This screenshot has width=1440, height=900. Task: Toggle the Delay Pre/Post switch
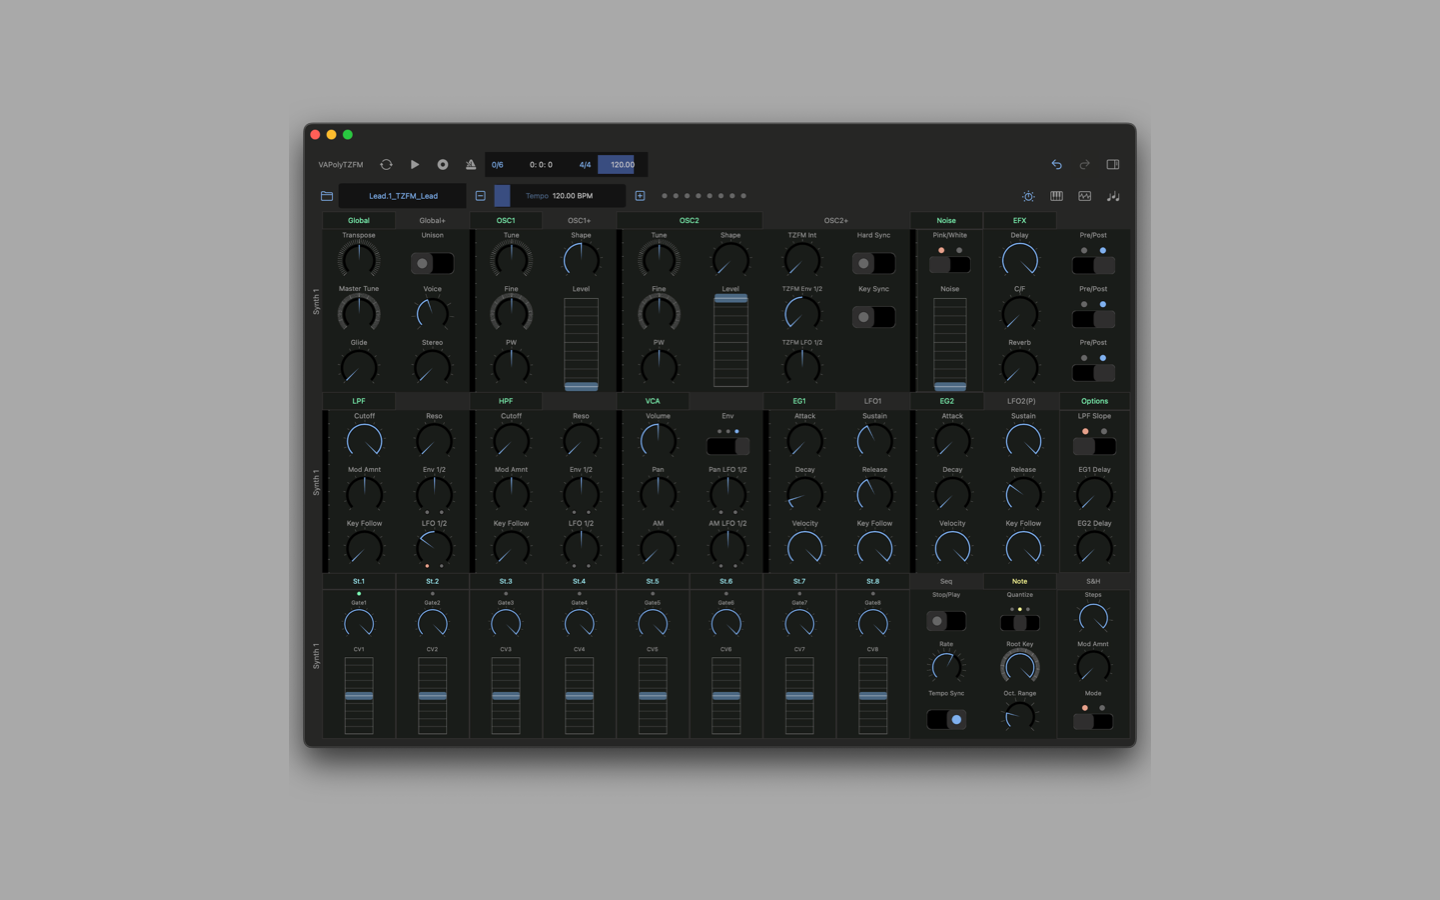(1093, 265)
